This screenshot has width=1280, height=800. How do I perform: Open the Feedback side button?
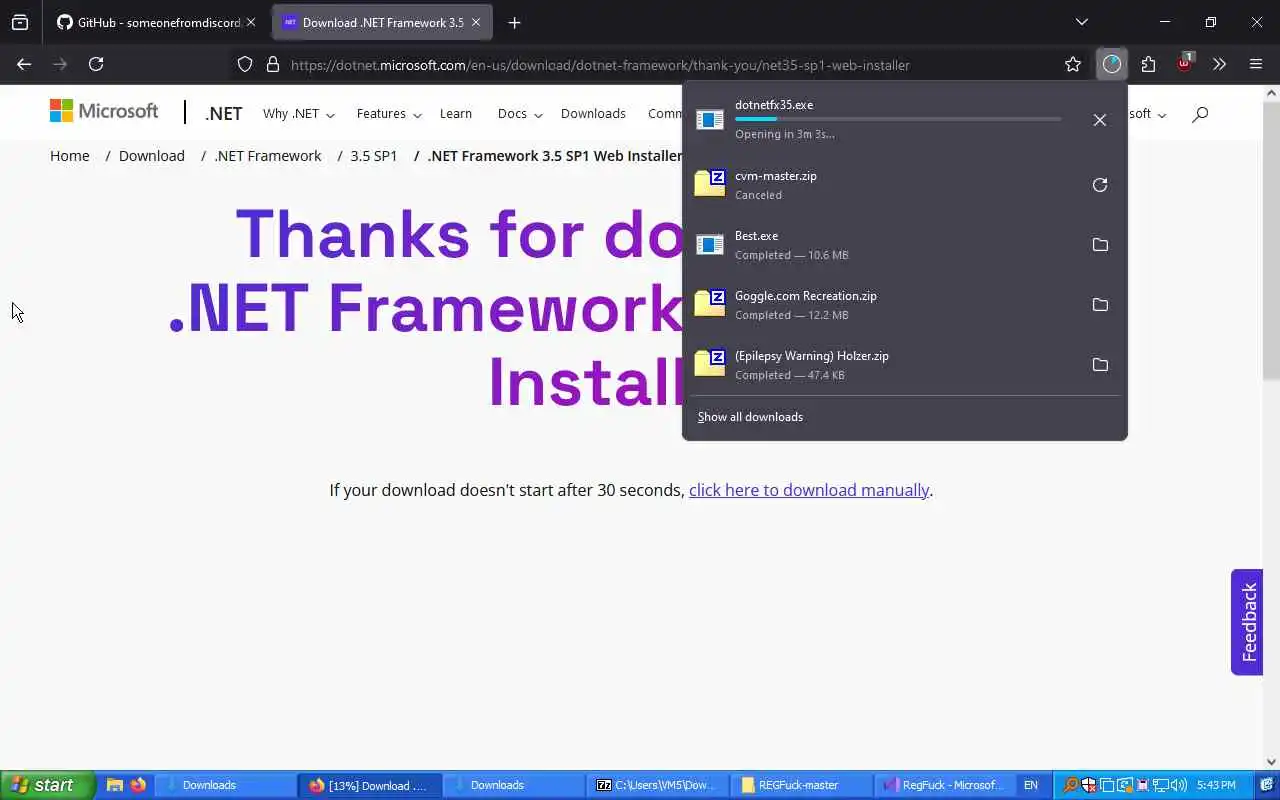click(1247, 622)
